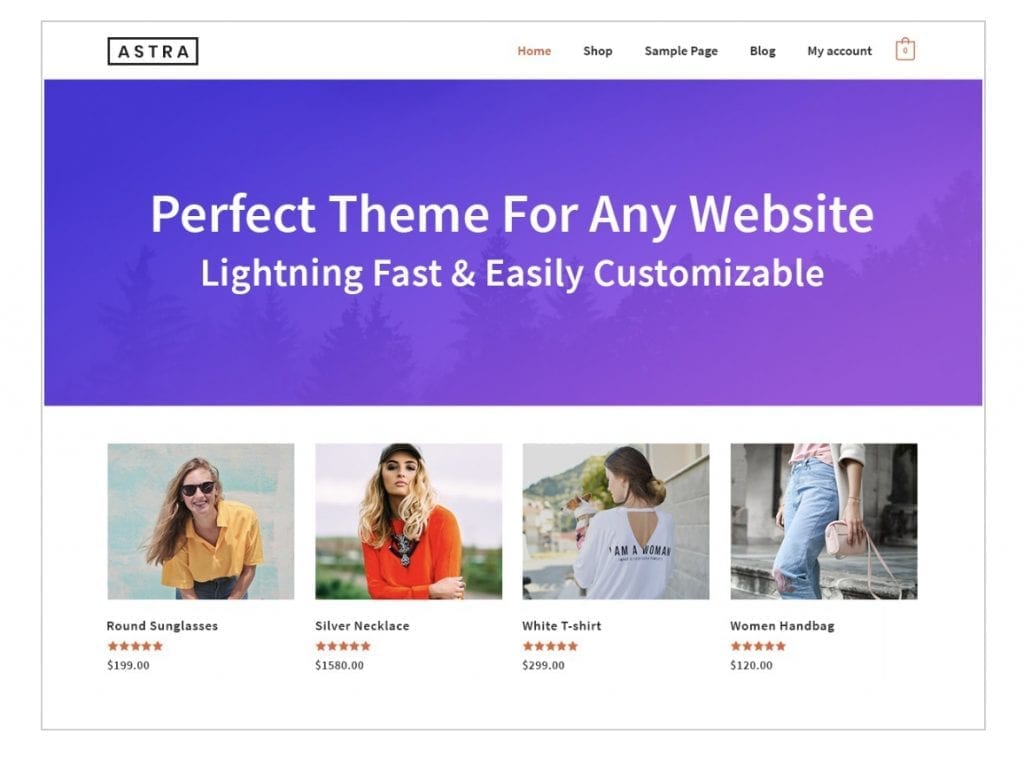Screen dimensions: 1024x781
Task: Click Women Handbag star rating
Action: click(x=758, y=646)
